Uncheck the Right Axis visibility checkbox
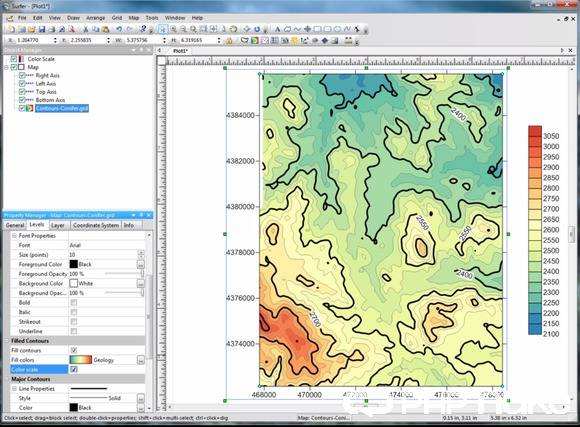This screenshot has width=580, height=427. coord(22,75)
